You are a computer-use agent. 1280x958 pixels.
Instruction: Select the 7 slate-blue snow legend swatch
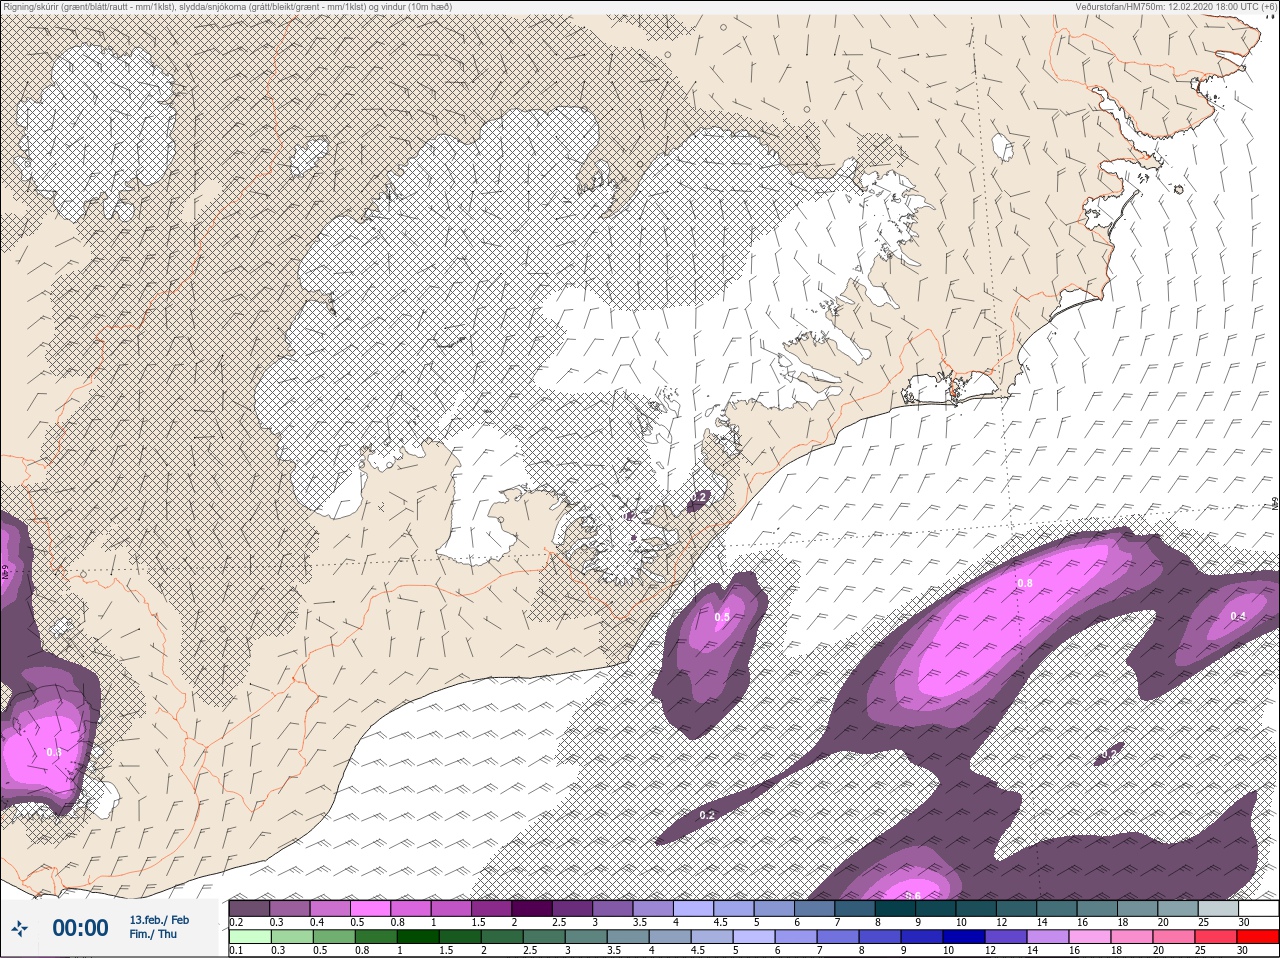click(855, 908)
